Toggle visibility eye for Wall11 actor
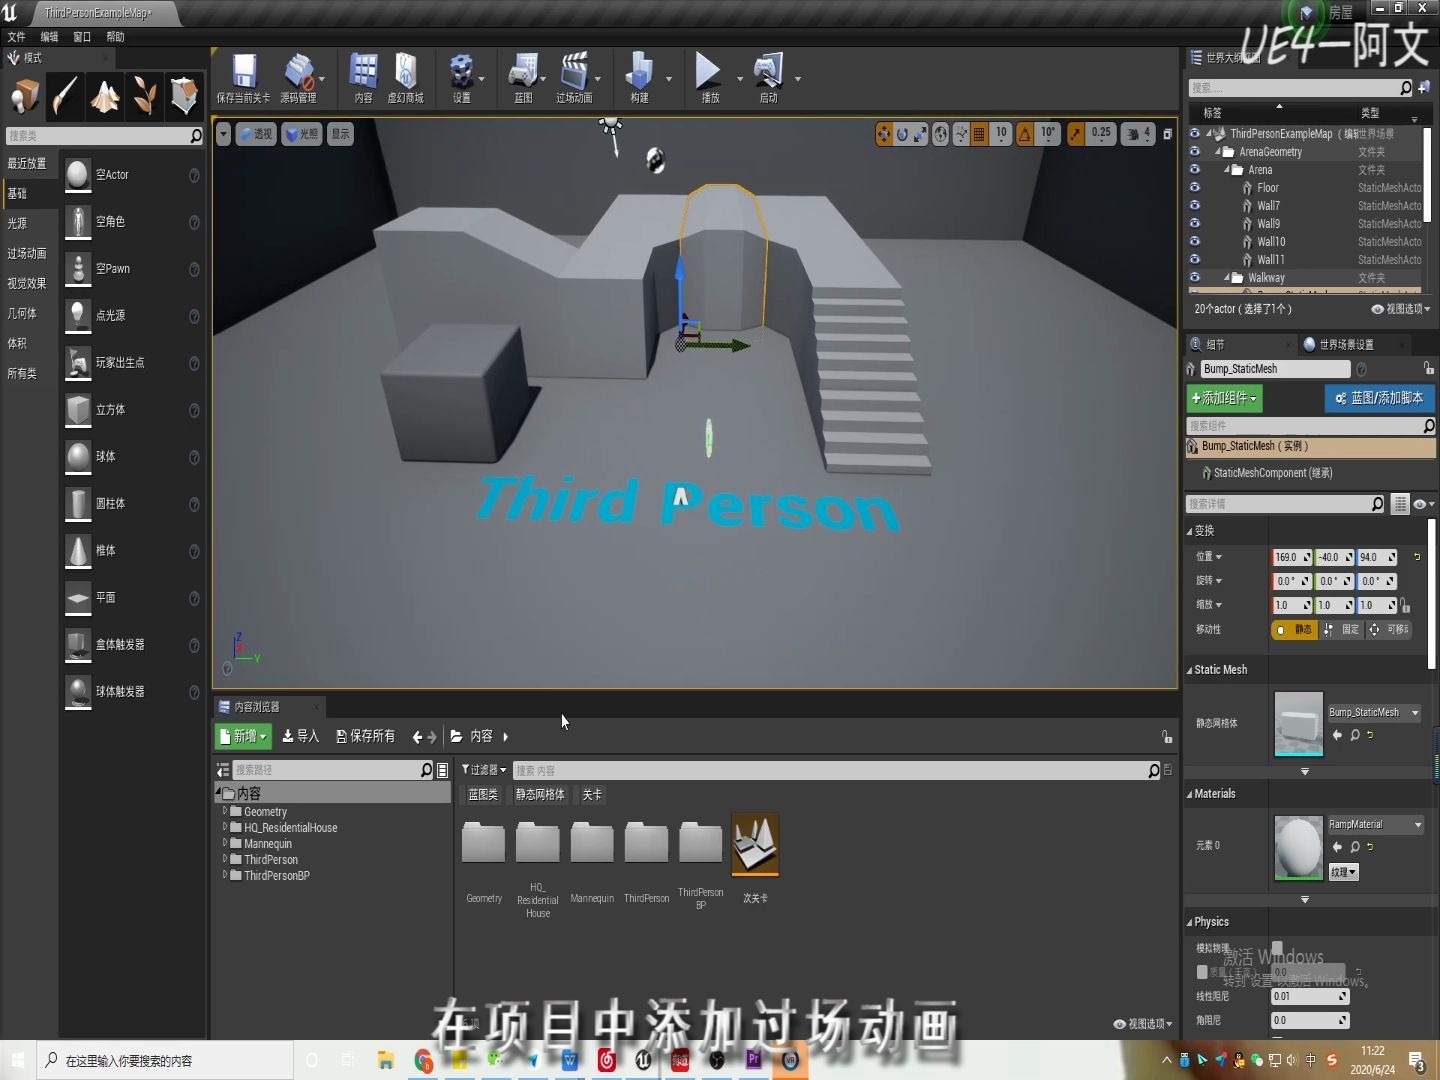 [1194, 260]
